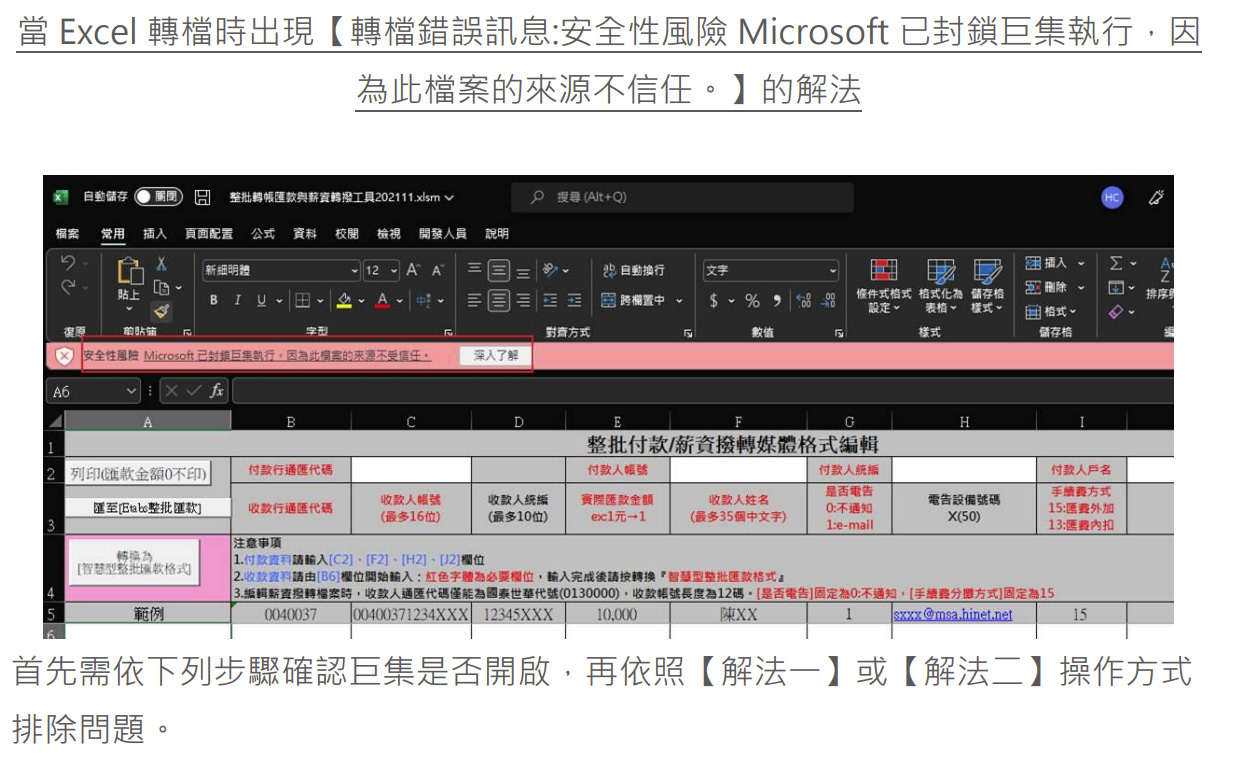
Task: Click the 深入了解 button
Action: click(495, 355)
